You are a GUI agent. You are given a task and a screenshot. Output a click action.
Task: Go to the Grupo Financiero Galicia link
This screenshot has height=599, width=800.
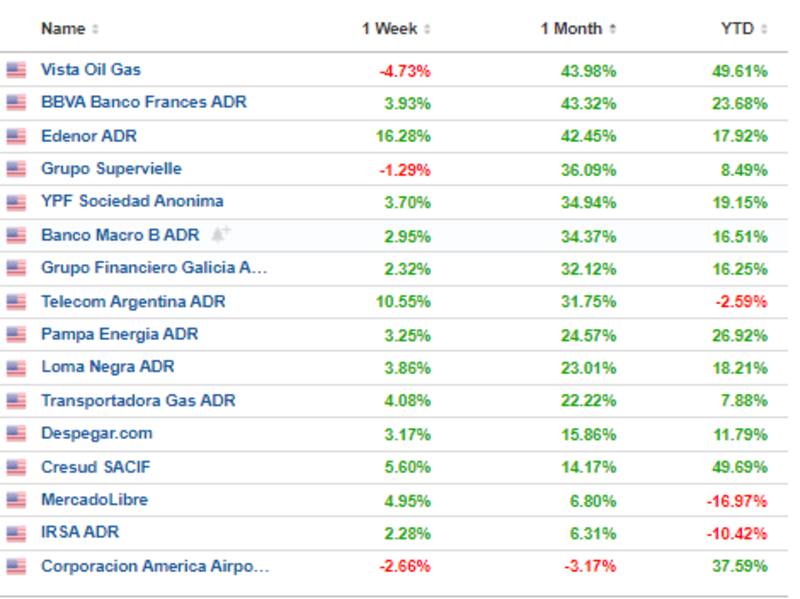tap(154, 268)
